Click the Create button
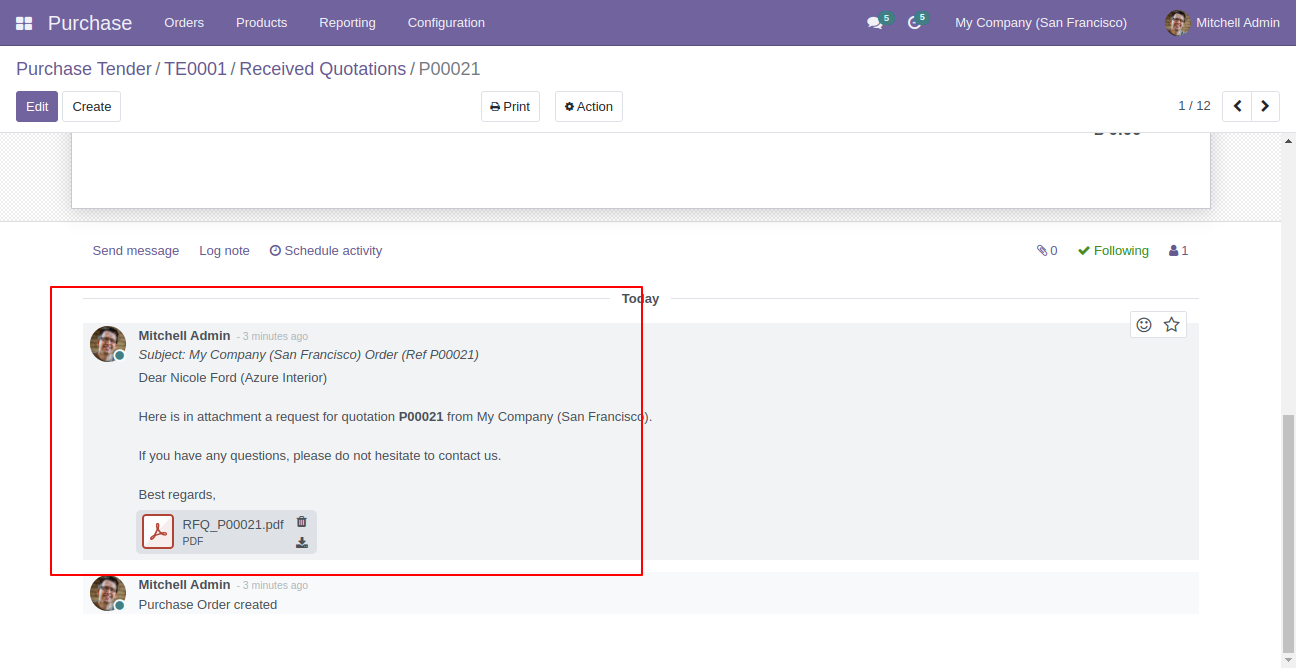1296x668 pixels. click(92, 107)
